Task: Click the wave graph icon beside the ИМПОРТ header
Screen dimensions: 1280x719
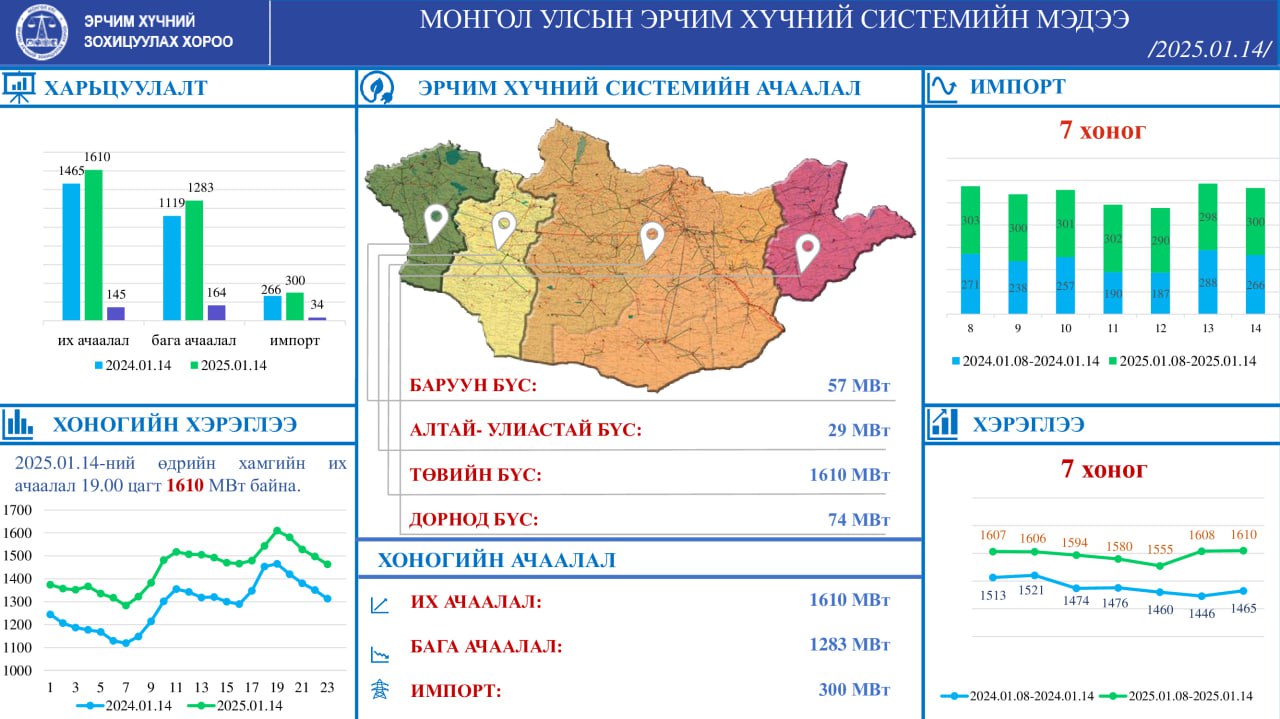Action: click(x=943, y=88)
